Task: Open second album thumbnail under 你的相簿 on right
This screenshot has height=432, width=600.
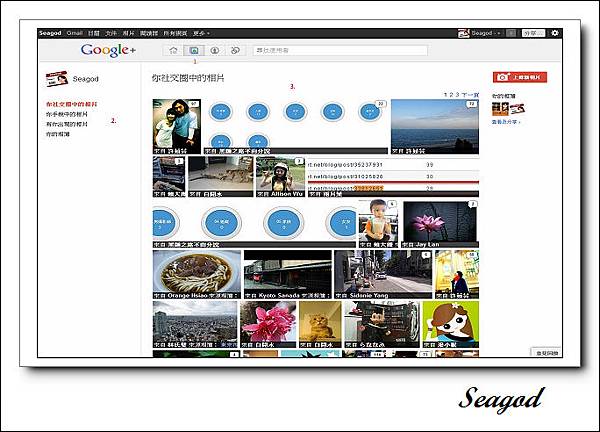Action: click(x=517, y=109)
